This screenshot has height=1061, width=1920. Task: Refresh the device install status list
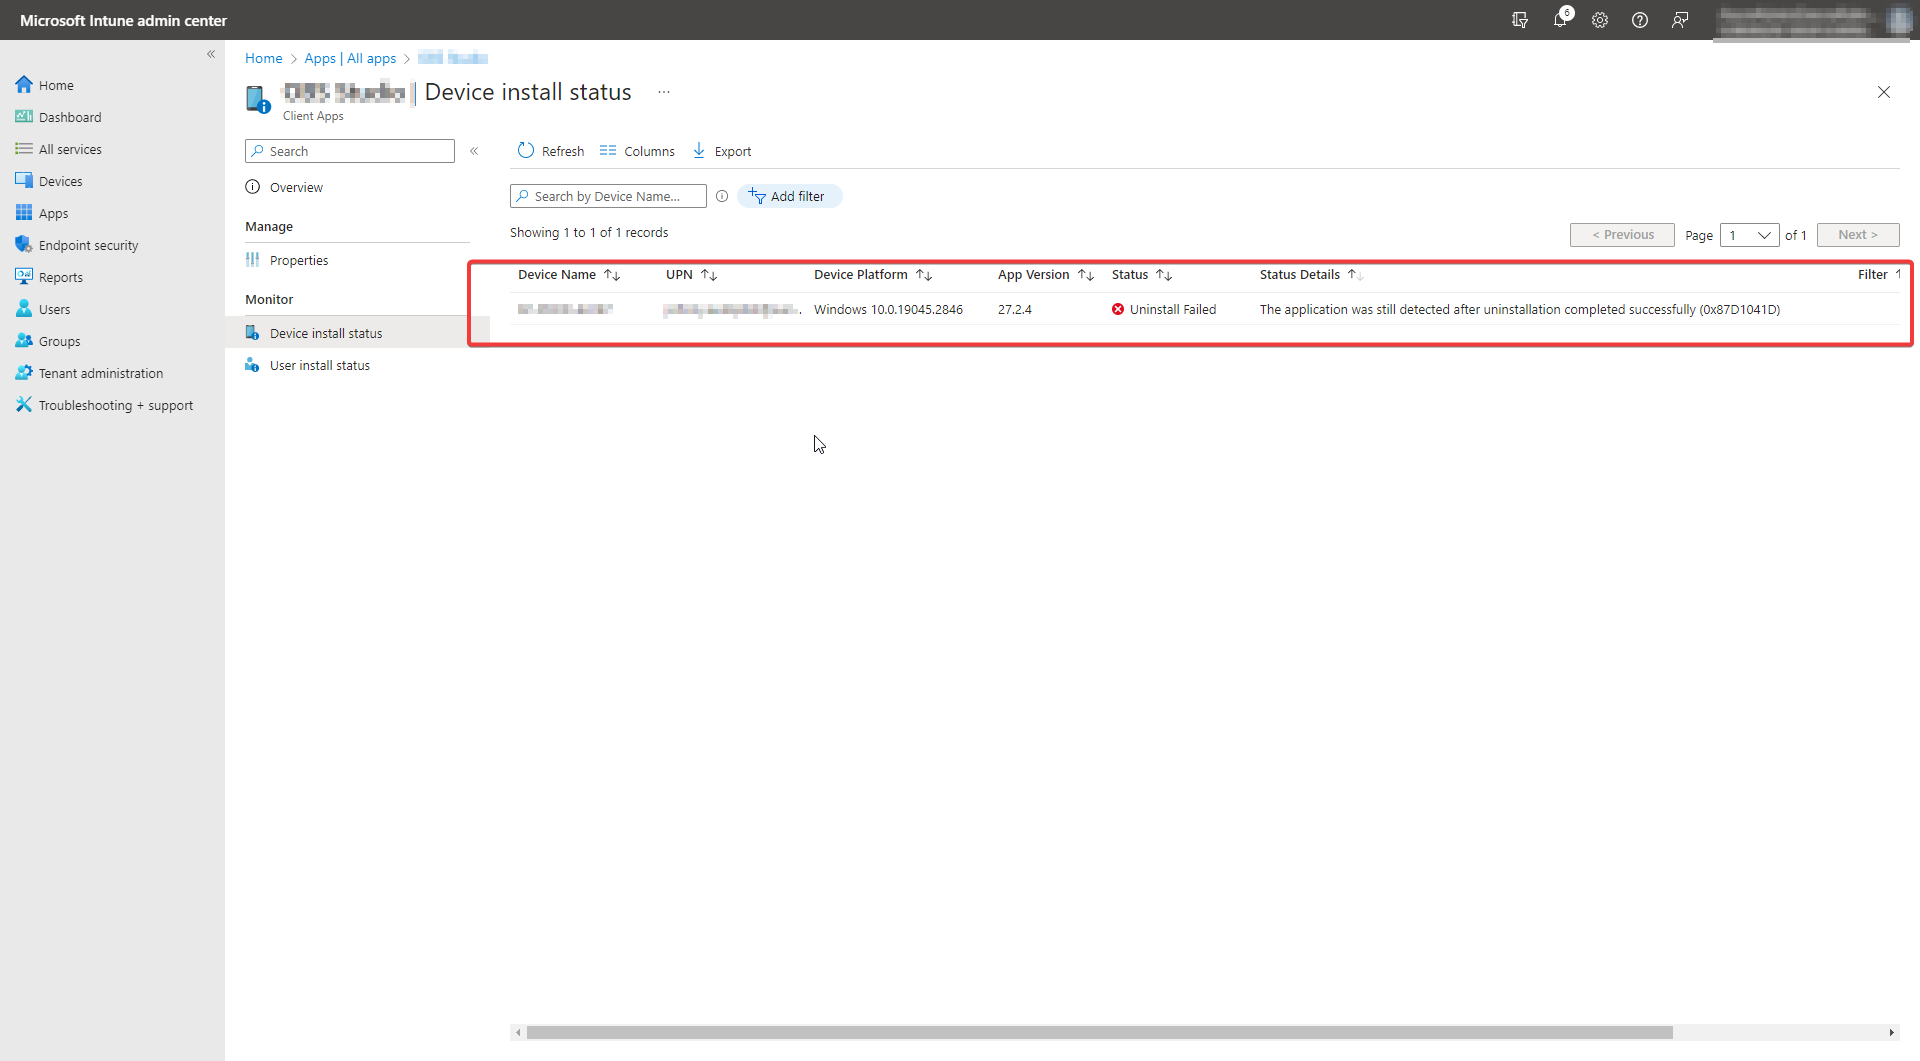tap(550, 150)
